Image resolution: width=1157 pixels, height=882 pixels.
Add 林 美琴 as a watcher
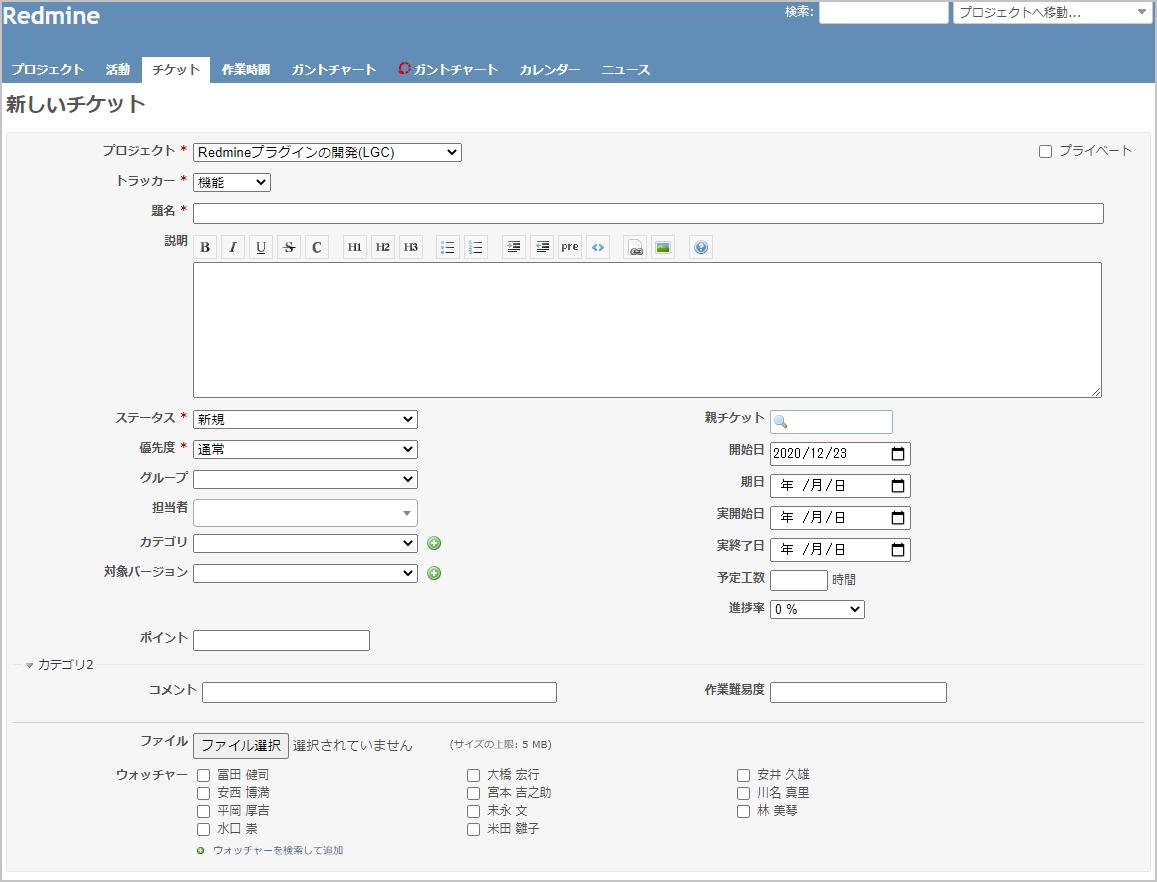point(744,811)
